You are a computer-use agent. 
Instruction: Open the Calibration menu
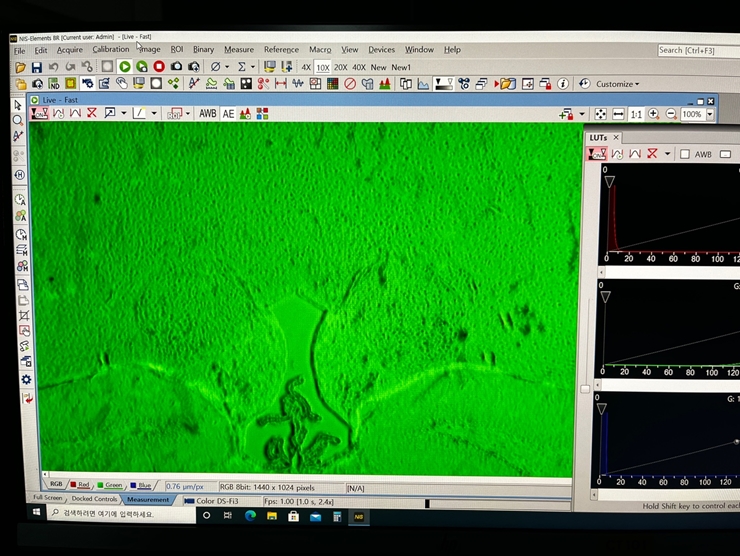click(x=111, y=49)
